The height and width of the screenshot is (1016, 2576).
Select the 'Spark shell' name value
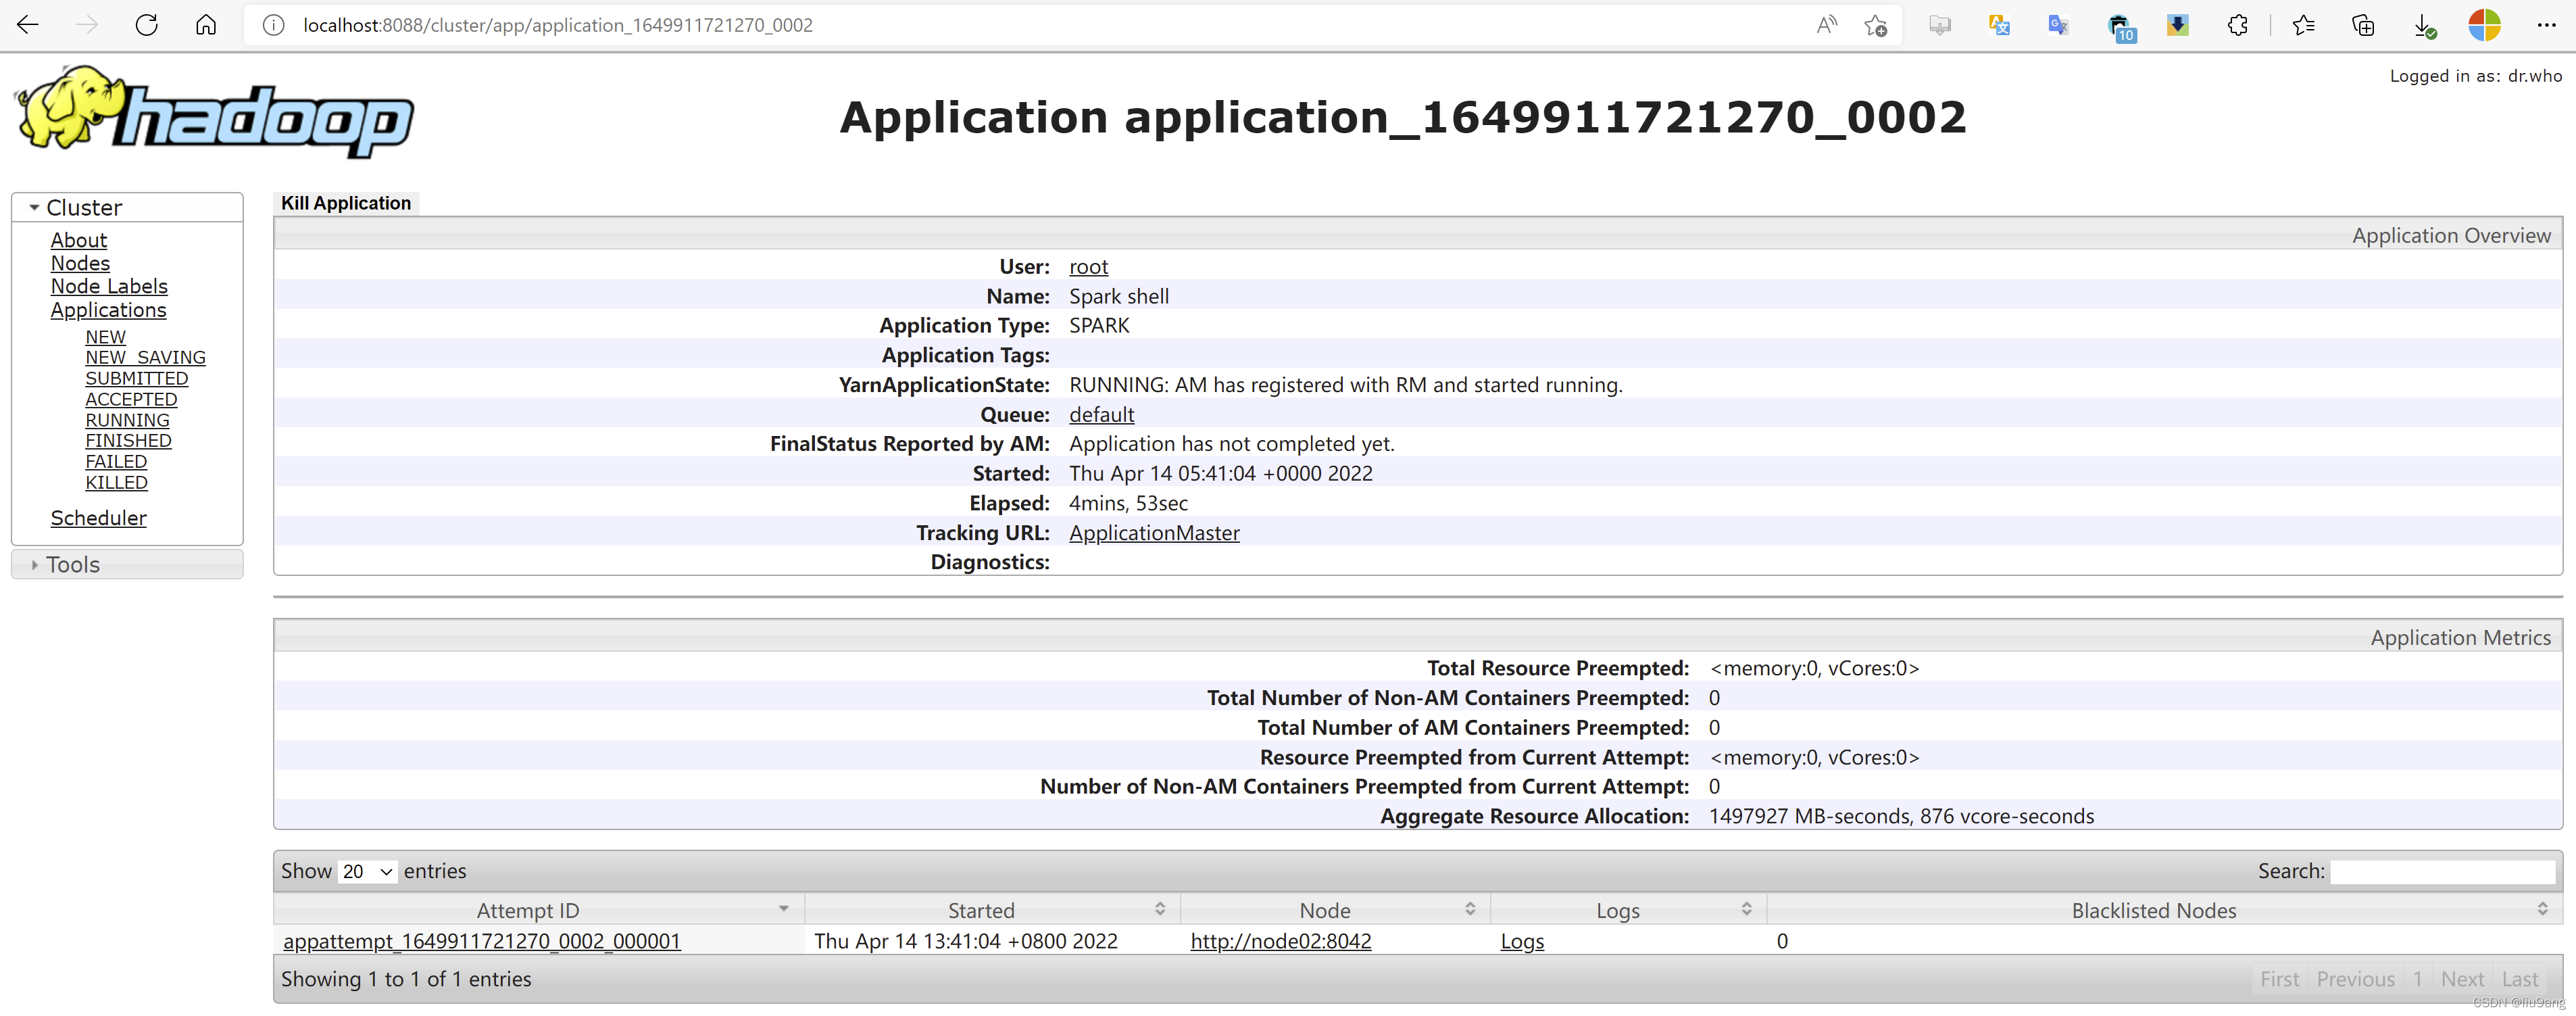(1119, 296)
